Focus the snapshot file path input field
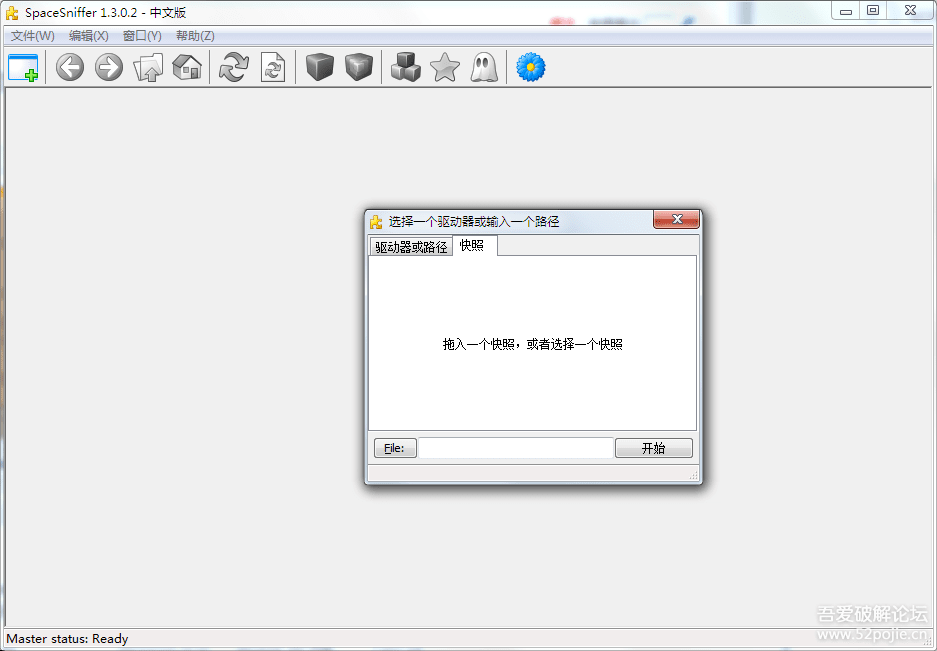The image size is (937, 651). pos(515,448)
